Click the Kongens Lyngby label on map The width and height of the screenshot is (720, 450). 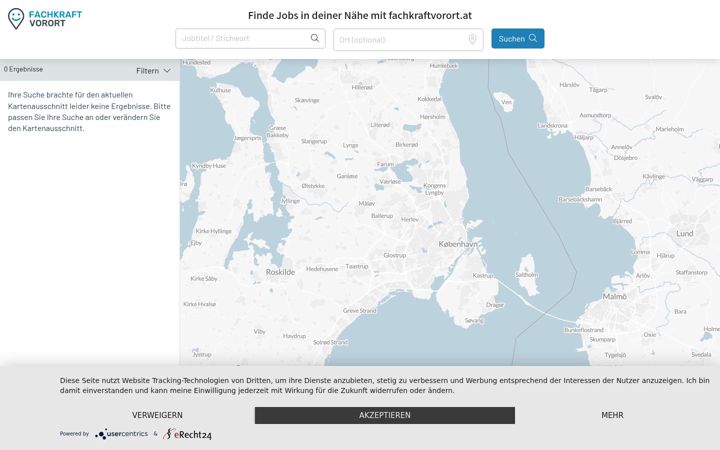(x=434, y=189)
